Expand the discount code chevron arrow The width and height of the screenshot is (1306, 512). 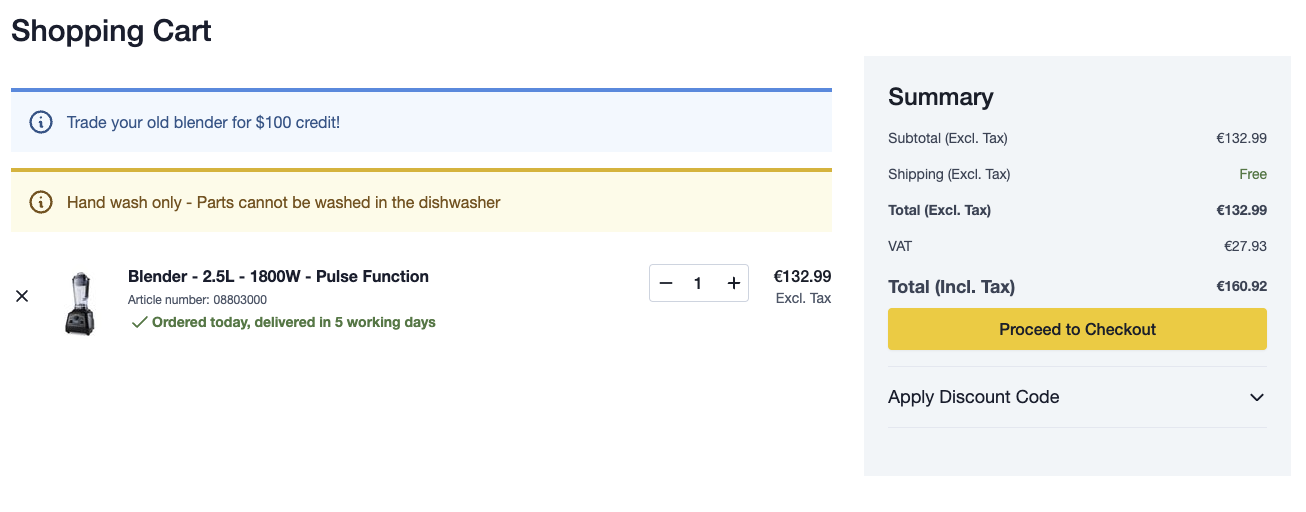click(x=1257, y=398)
